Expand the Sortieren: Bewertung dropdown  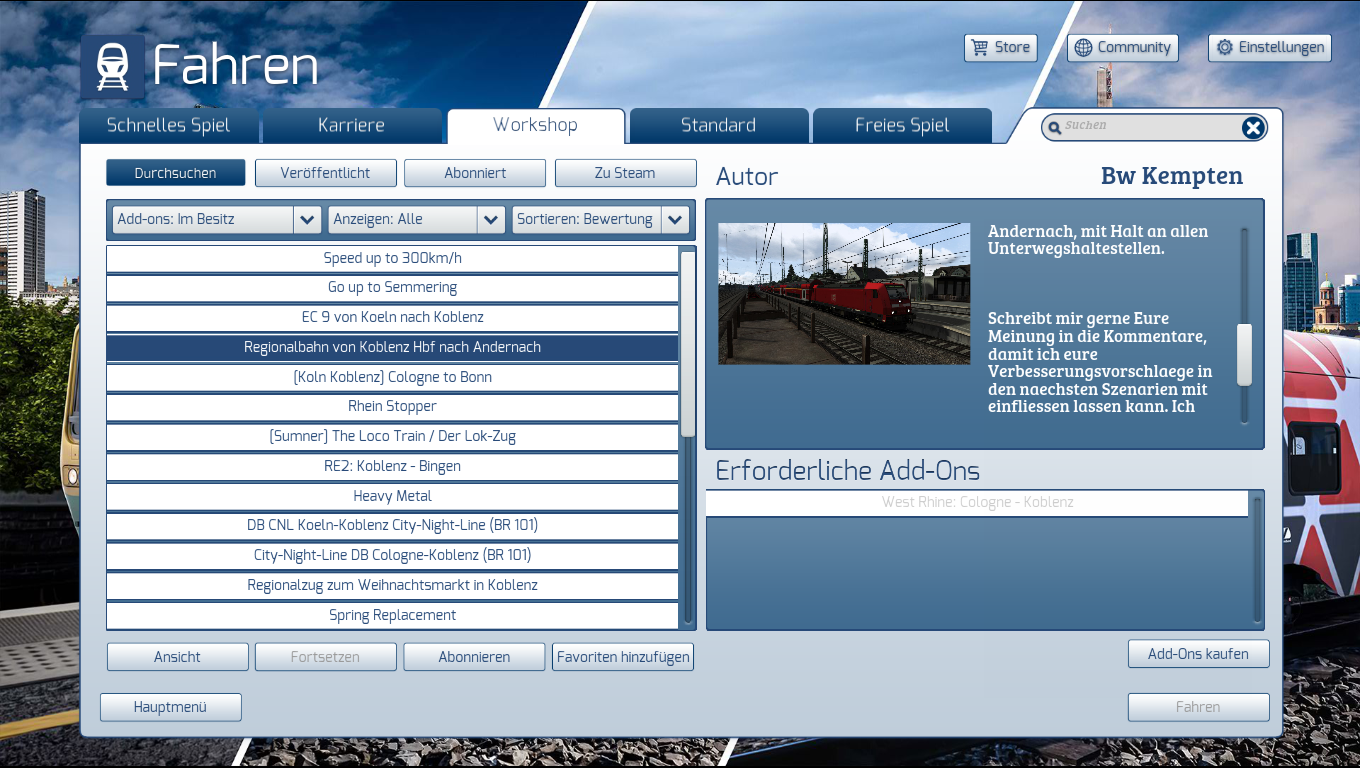tap(674, 219)
